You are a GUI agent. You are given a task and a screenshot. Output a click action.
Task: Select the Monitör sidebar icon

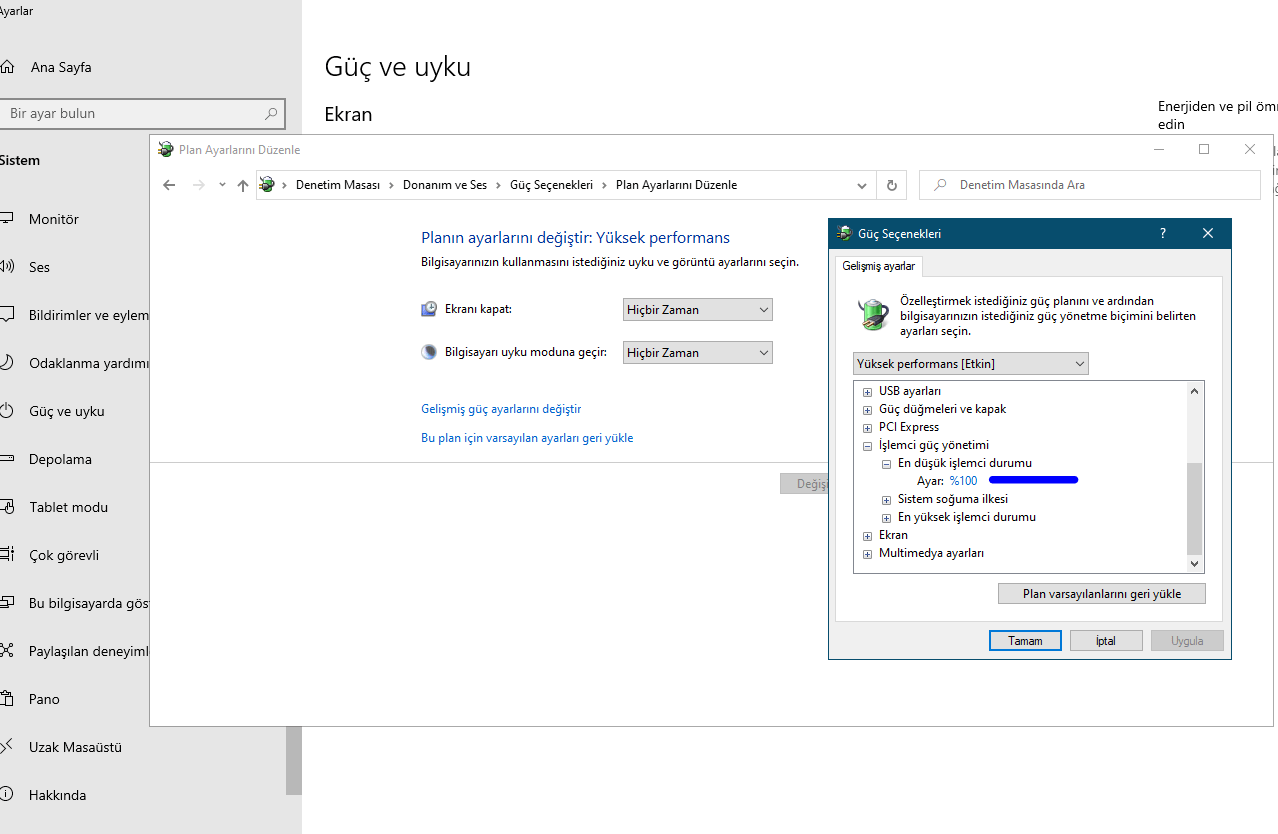[7, 219]
